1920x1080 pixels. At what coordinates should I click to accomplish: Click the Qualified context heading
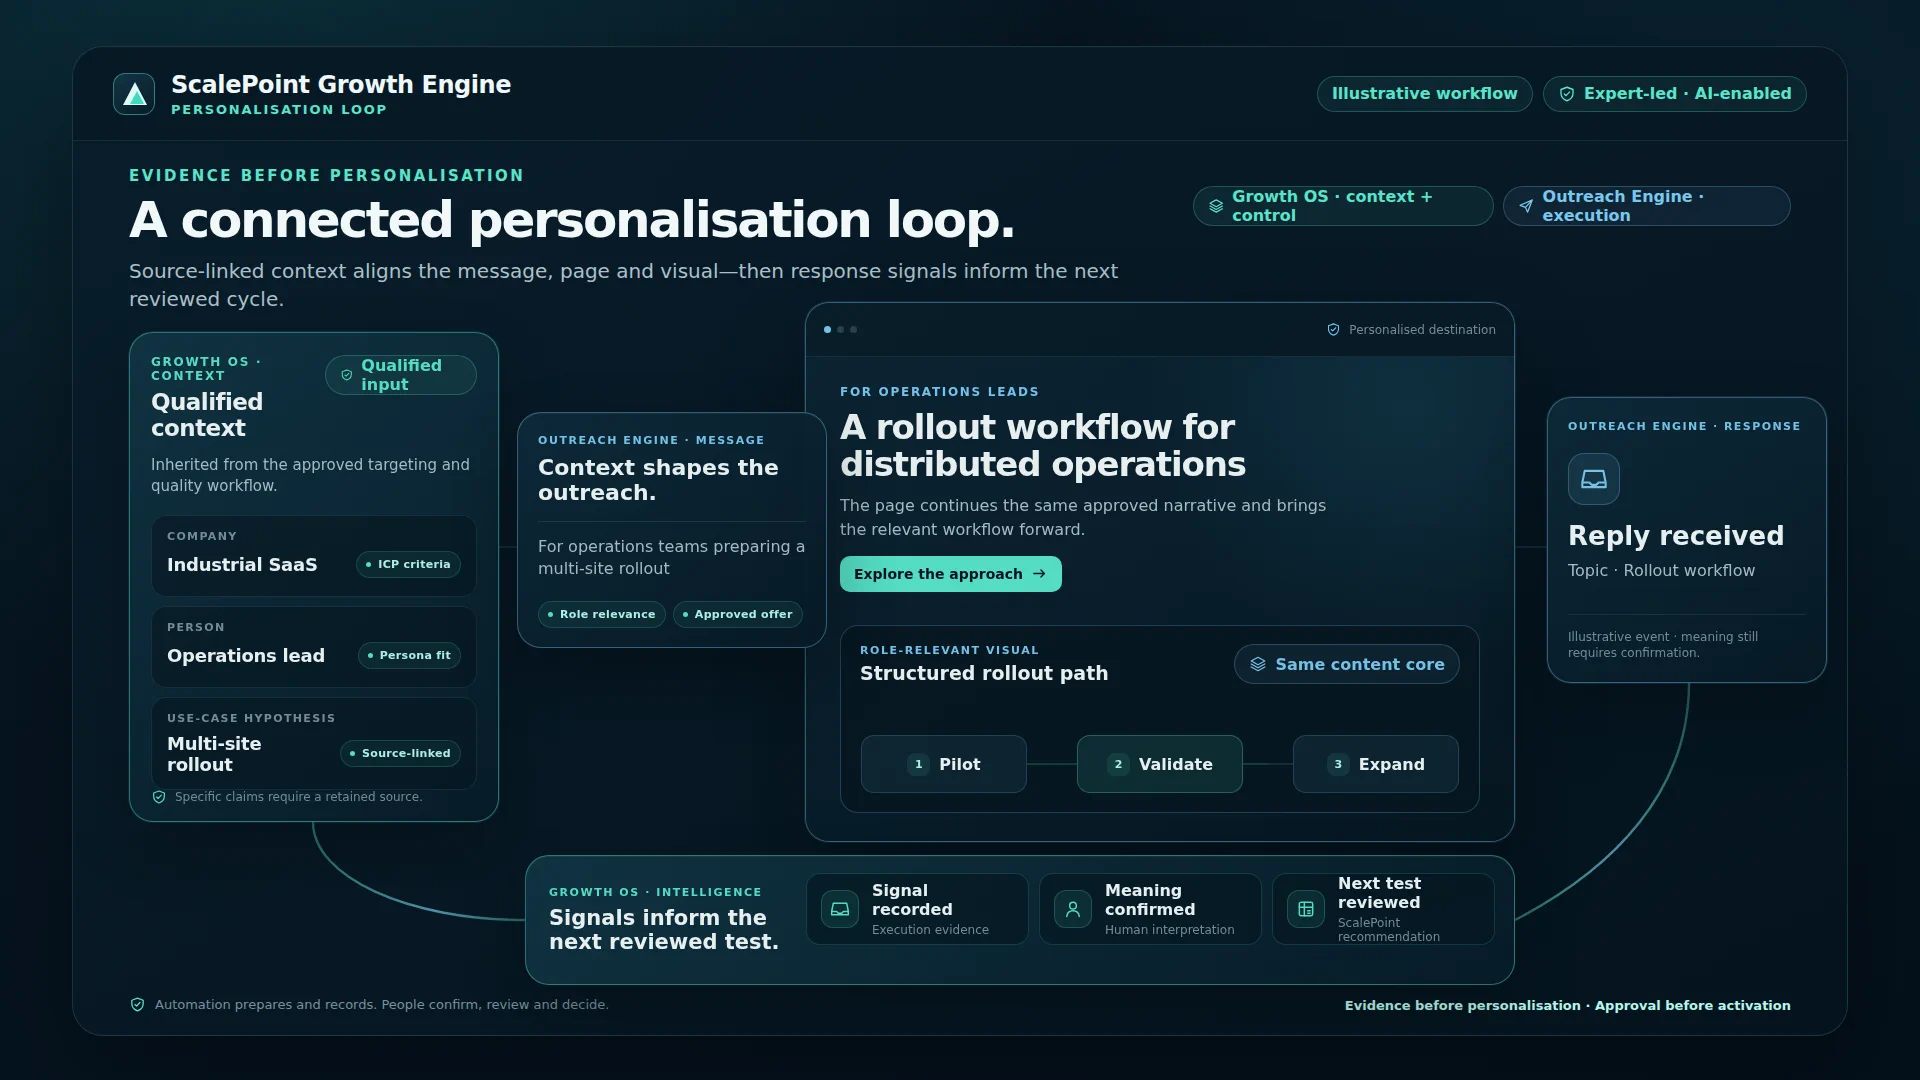point(207,415)
